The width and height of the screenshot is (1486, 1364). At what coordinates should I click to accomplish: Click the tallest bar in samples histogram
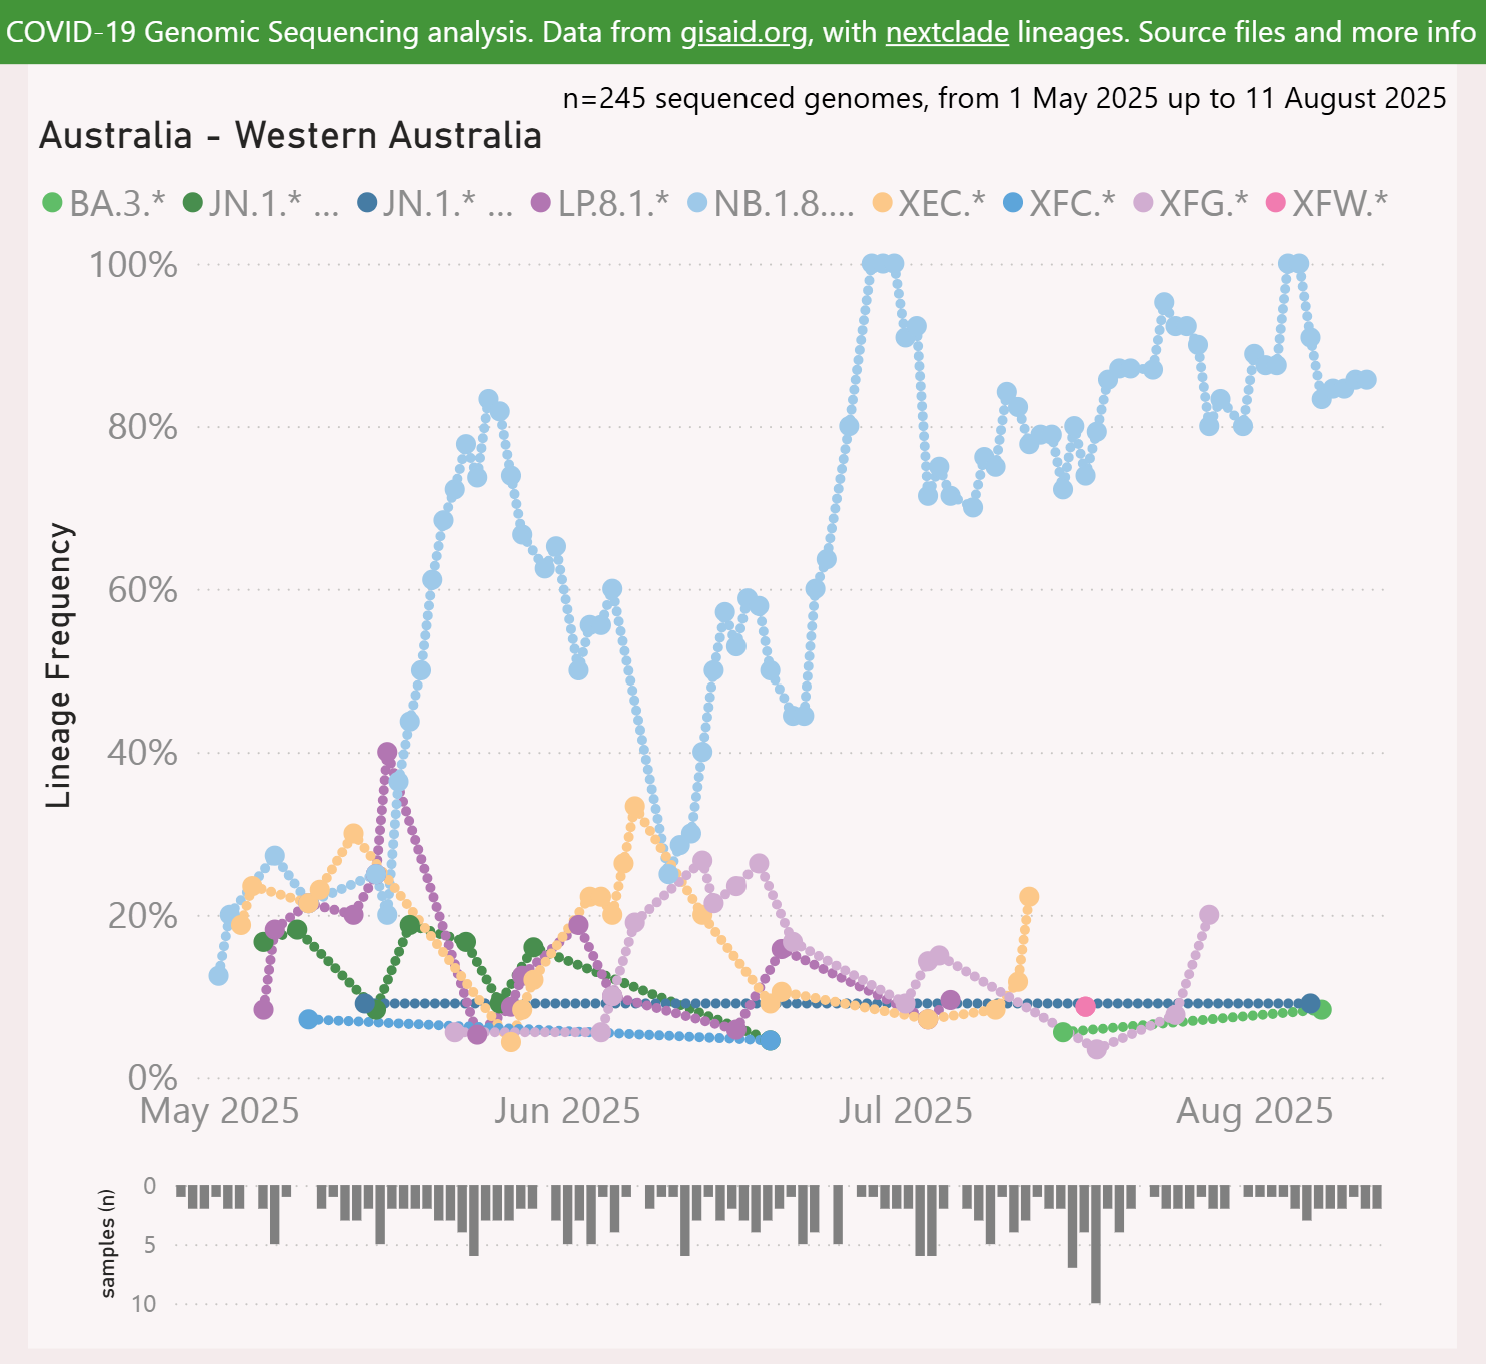pos(1096,1244)
